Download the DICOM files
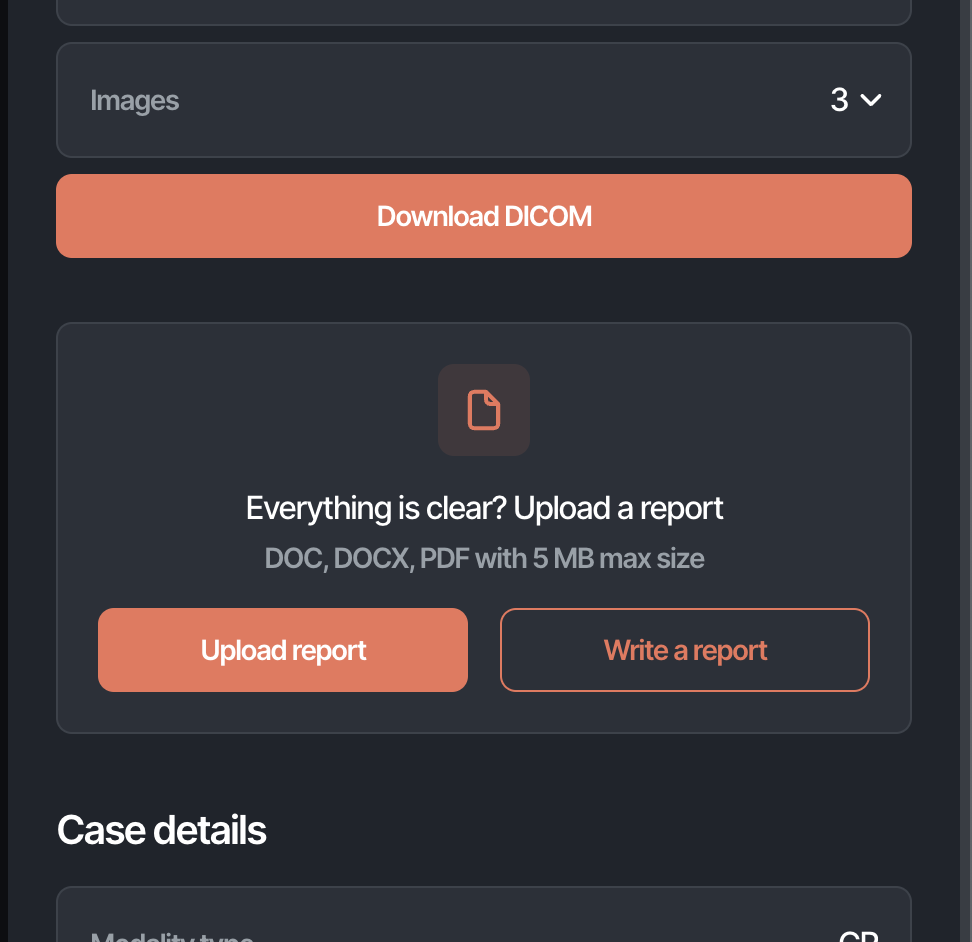Image resolution: width=972 pixels, height=942 pixels. pyautogui.click(x=484, y=216)
